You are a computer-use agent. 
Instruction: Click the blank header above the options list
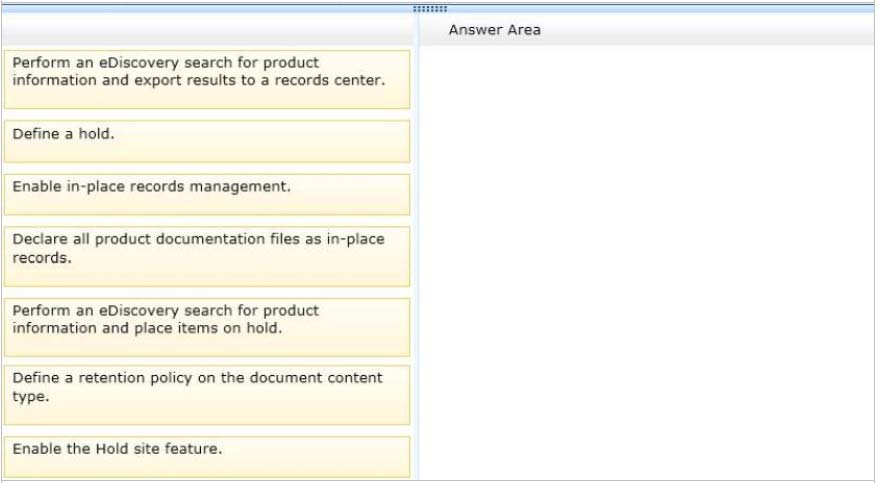206,30
